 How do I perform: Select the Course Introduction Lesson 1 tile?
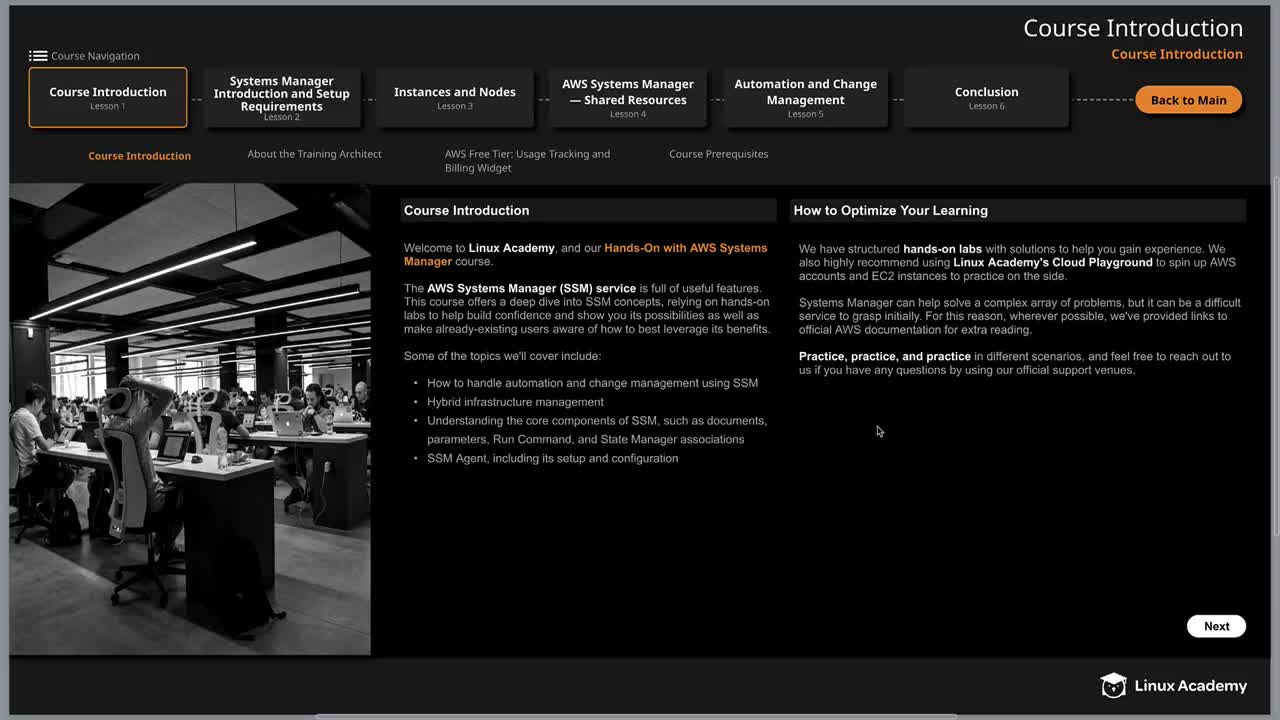point(108,97)
